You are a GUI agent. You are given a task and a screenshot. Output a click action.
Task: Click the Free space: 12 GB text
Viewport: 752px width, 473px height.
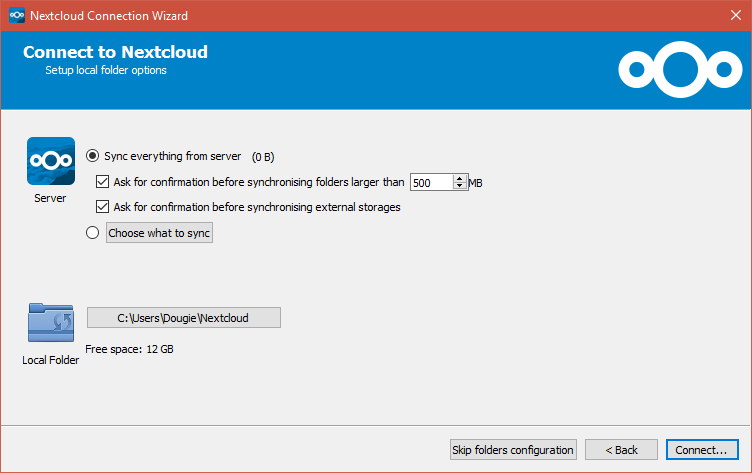click(129, 349)
